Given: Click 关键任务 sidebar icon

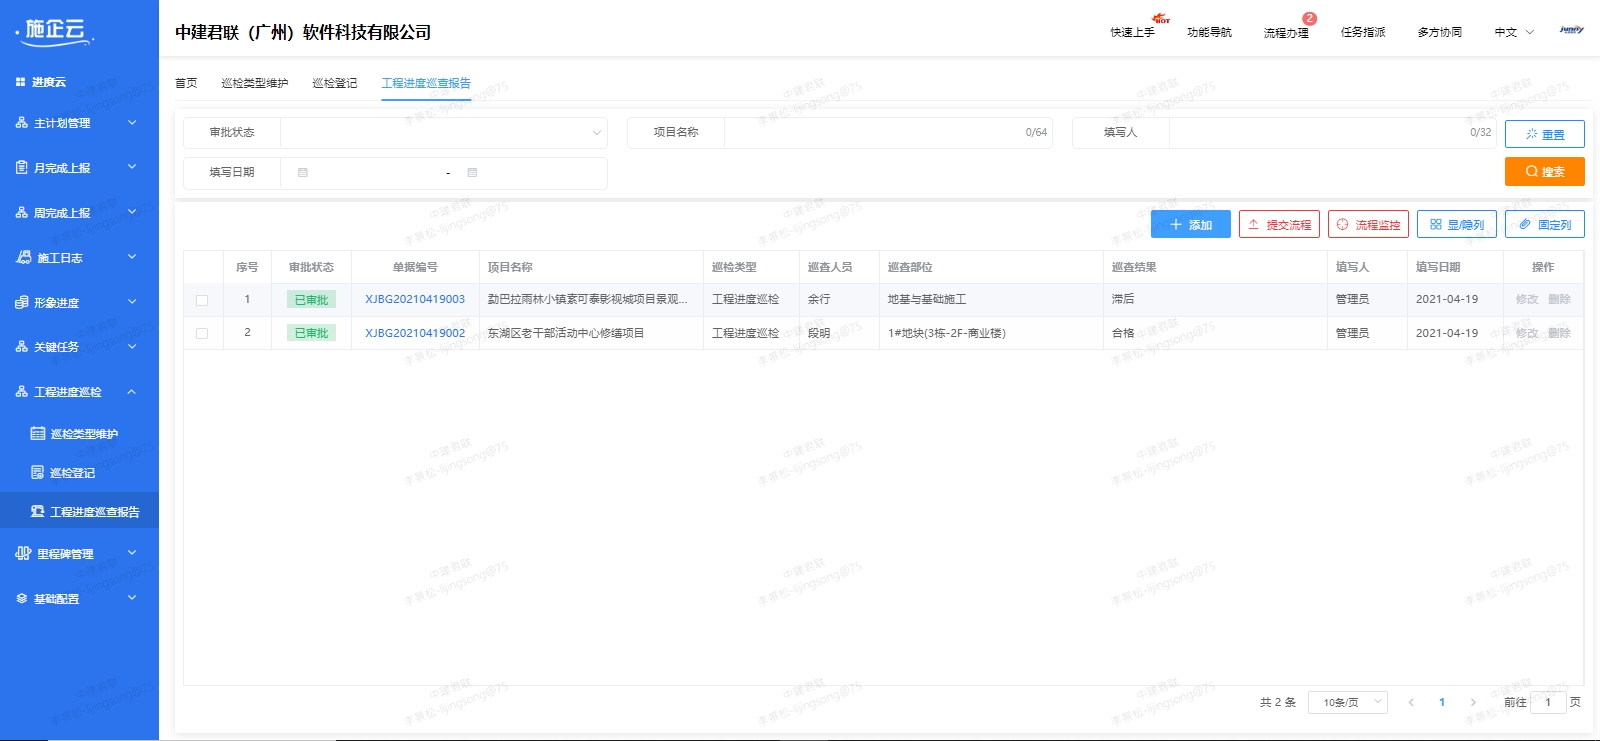Looking at the screenshot, I should point(22,347).
